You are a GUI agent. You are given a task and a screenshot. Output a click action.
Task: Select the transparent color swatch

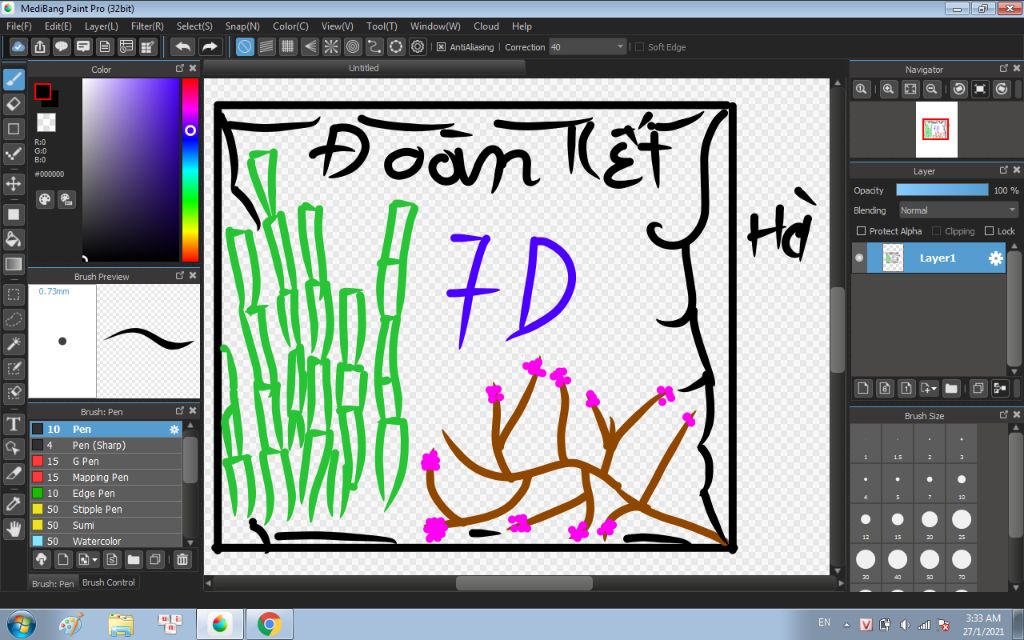(x=46, y=122)
